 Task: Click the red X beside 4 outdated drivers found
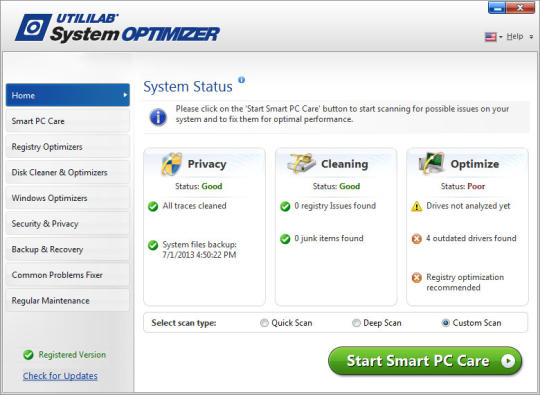[417, 239]
